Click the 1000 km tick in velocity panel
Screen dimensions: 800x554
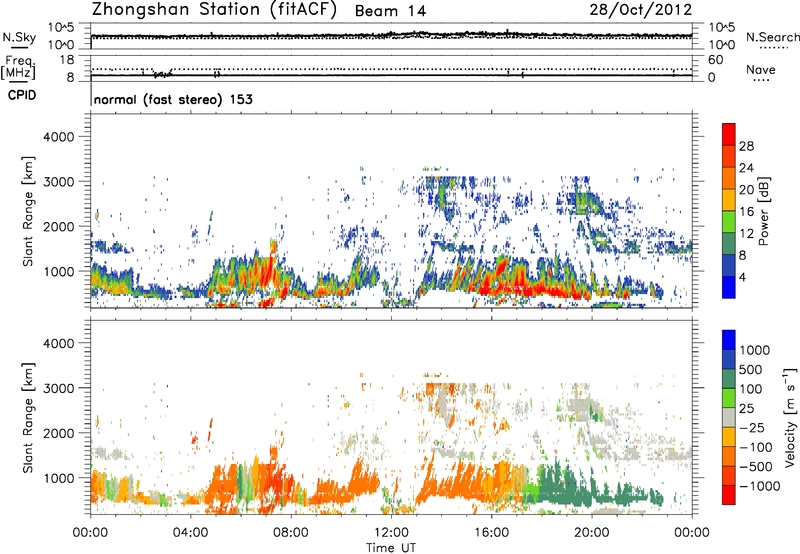tap(59, 478)
